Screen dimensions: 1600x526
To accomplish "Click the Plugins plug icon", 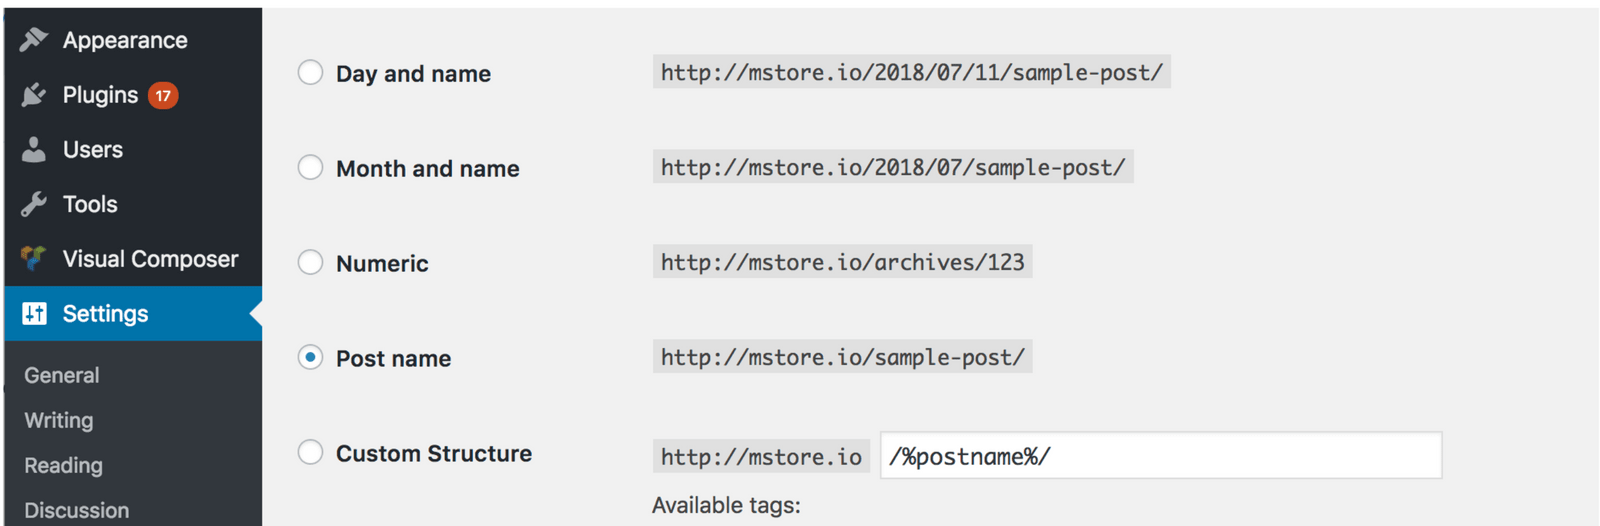I will pyautogui.click(x=34, y=95).
